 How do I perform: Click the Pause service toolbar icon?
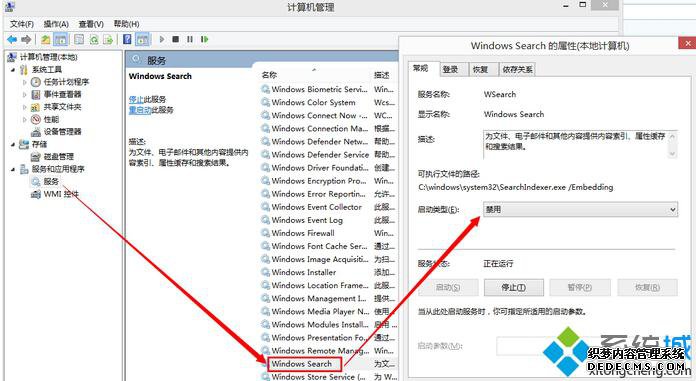click(190, 40)
